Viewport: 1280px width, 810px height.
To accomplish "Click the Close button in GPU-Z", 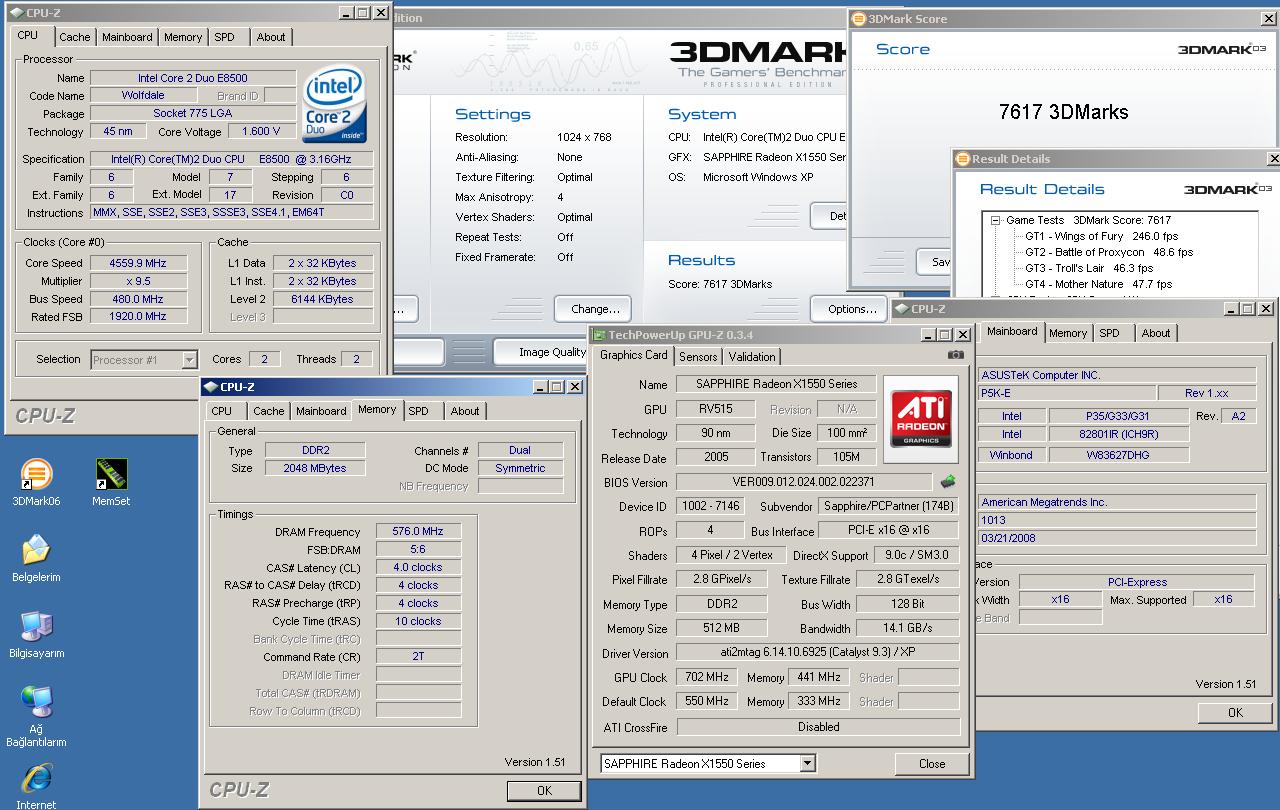I will coord(932,763).
